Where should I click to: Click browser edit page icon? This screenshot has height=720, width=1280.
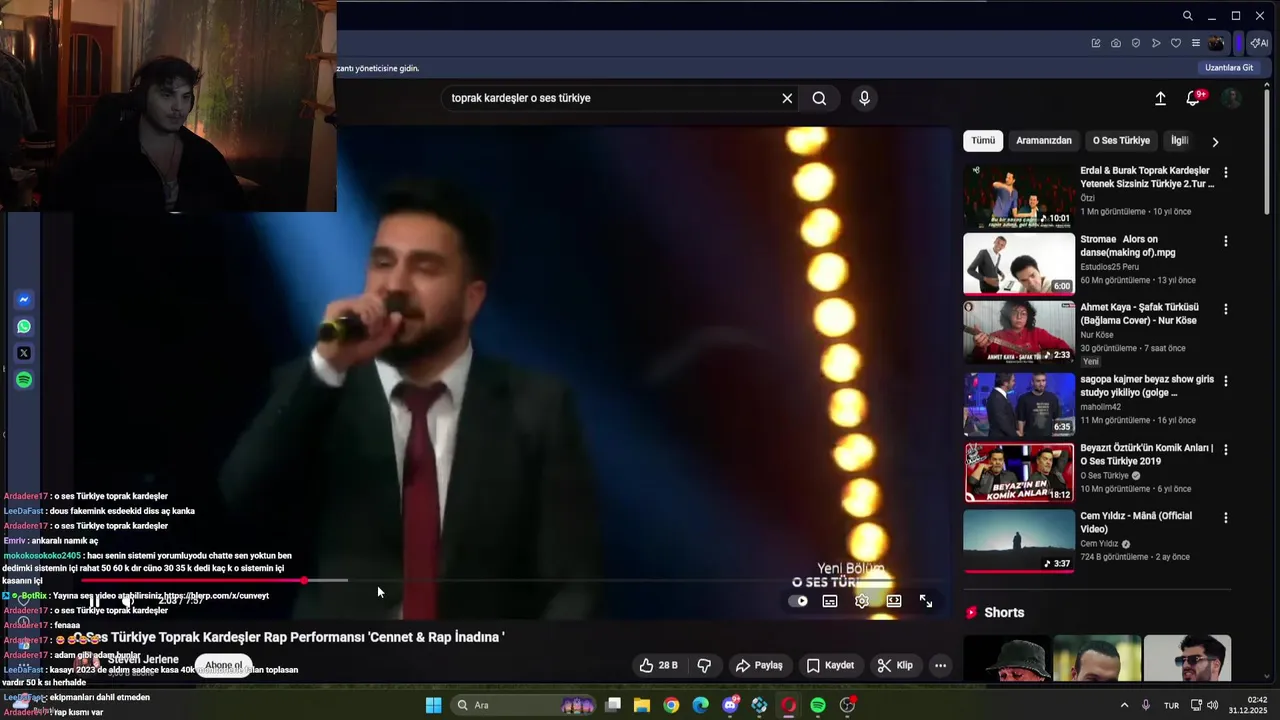coord(1096,43)
